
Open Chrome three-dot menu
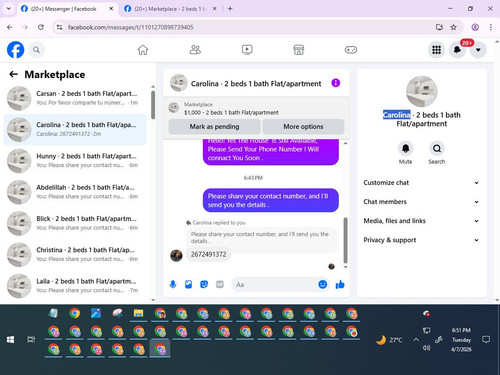(x=491, y=27)
